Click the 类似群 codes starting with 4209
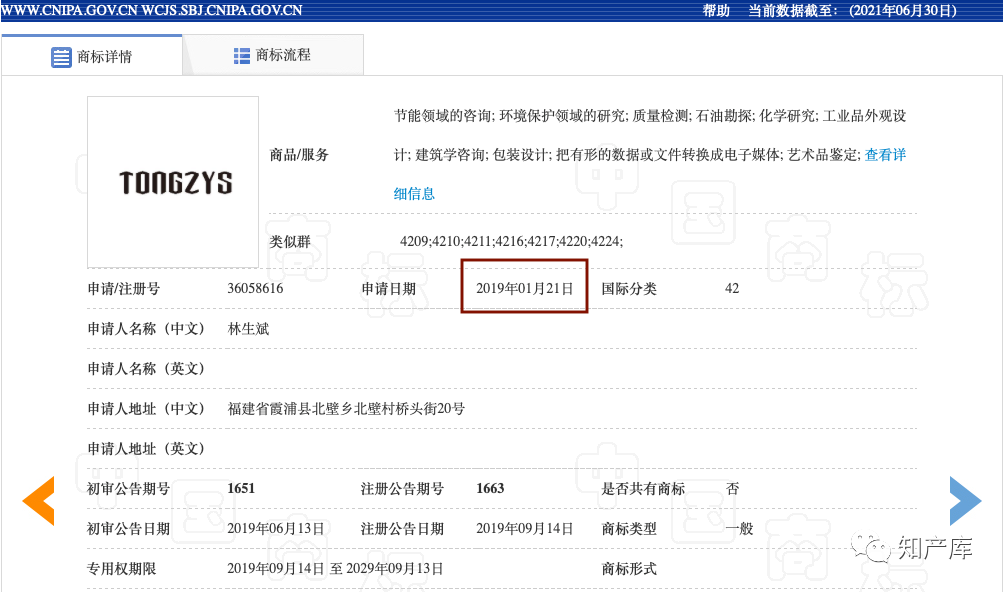 [511, 242]
